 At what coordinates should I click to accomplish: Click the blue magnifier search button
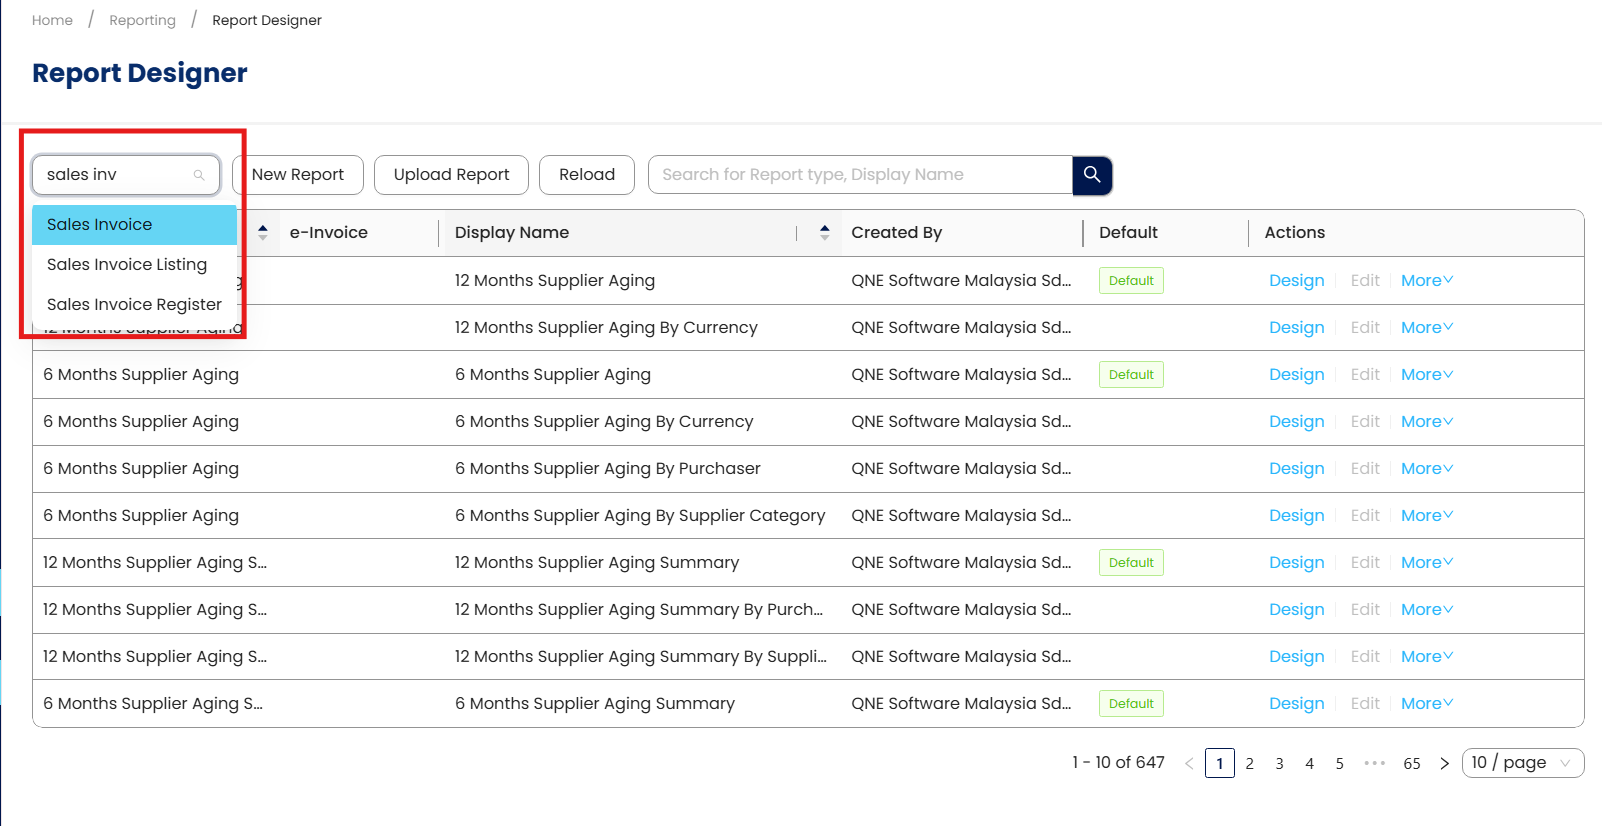(x=1092, y=175)
